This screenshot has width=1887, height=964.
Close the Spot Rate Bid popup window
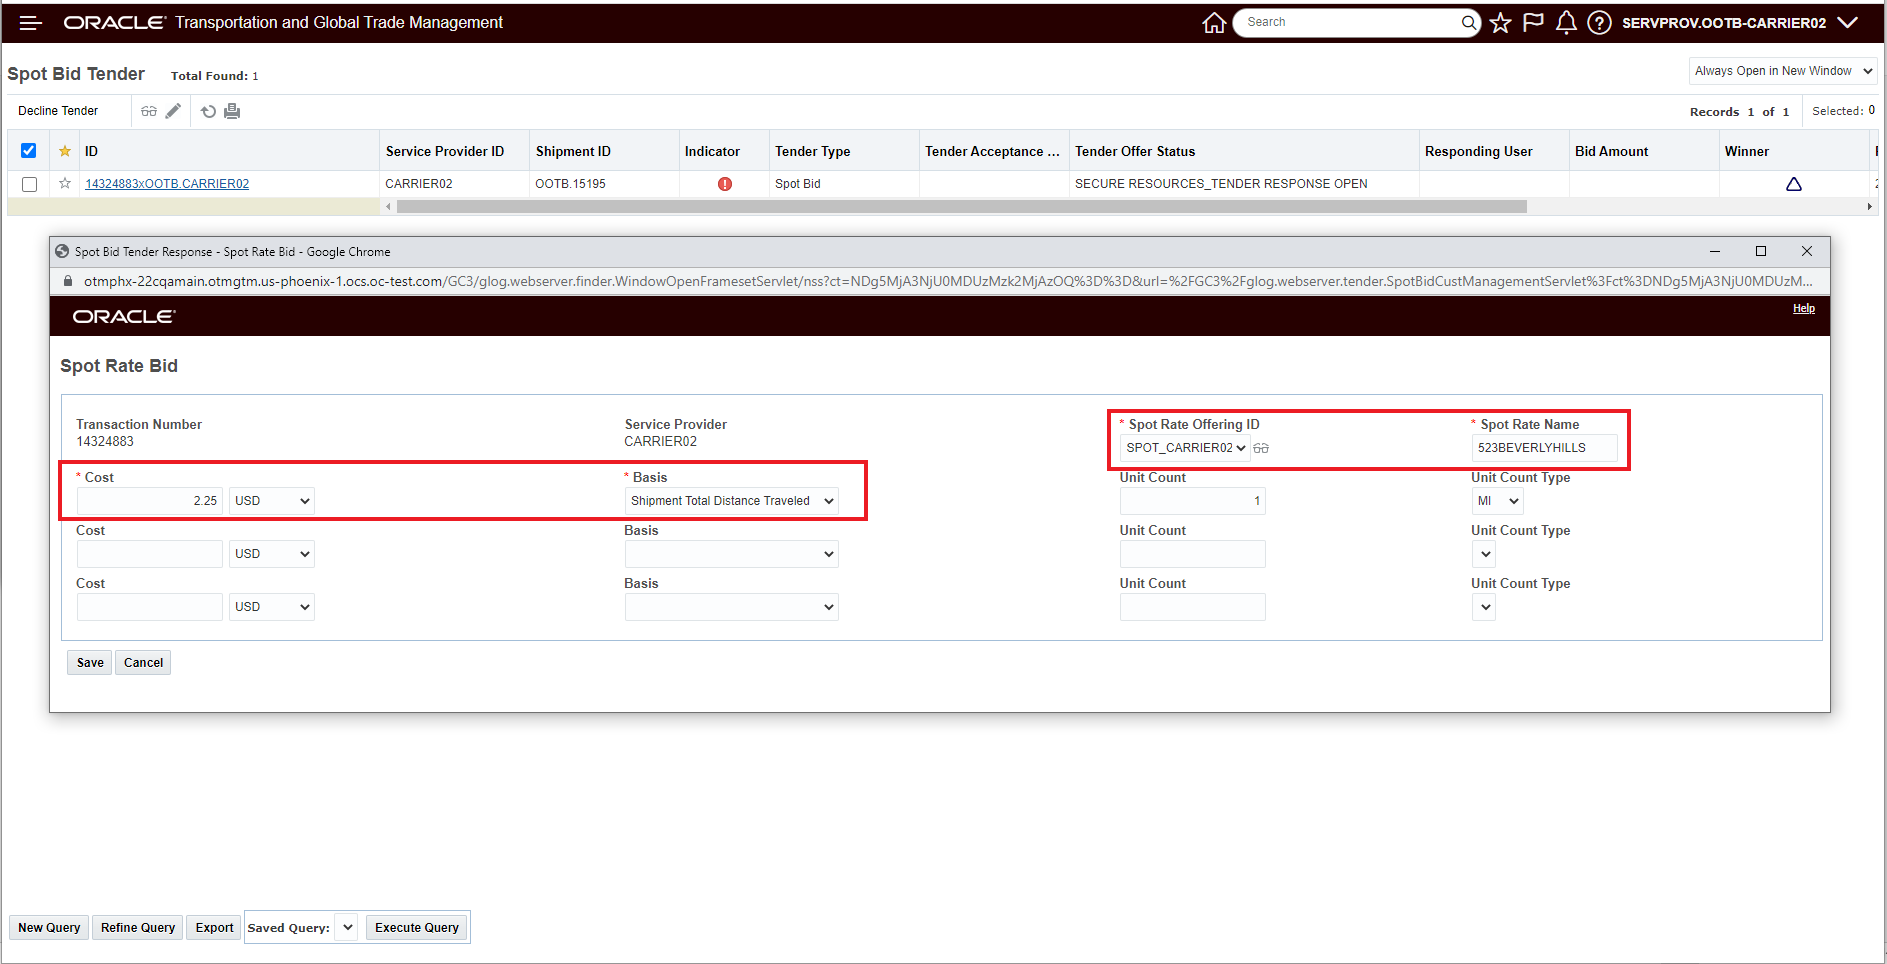(x=1807, y=251)
